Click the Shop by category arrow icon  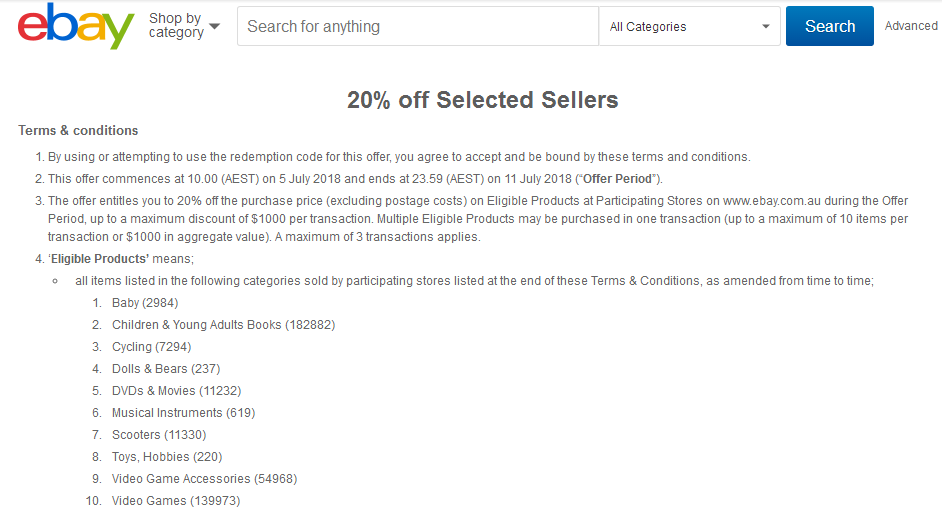(214, 26)
